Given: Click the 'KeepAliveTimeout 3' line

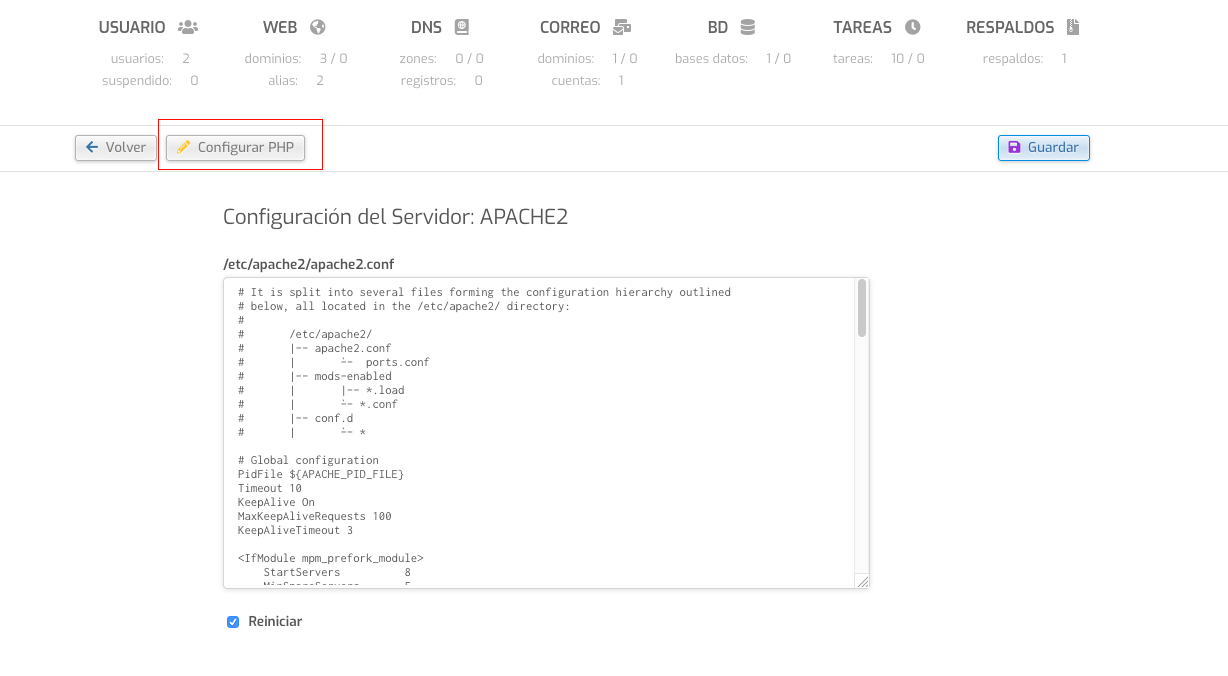Looking at the screenshot, I should tap(295, 530).
